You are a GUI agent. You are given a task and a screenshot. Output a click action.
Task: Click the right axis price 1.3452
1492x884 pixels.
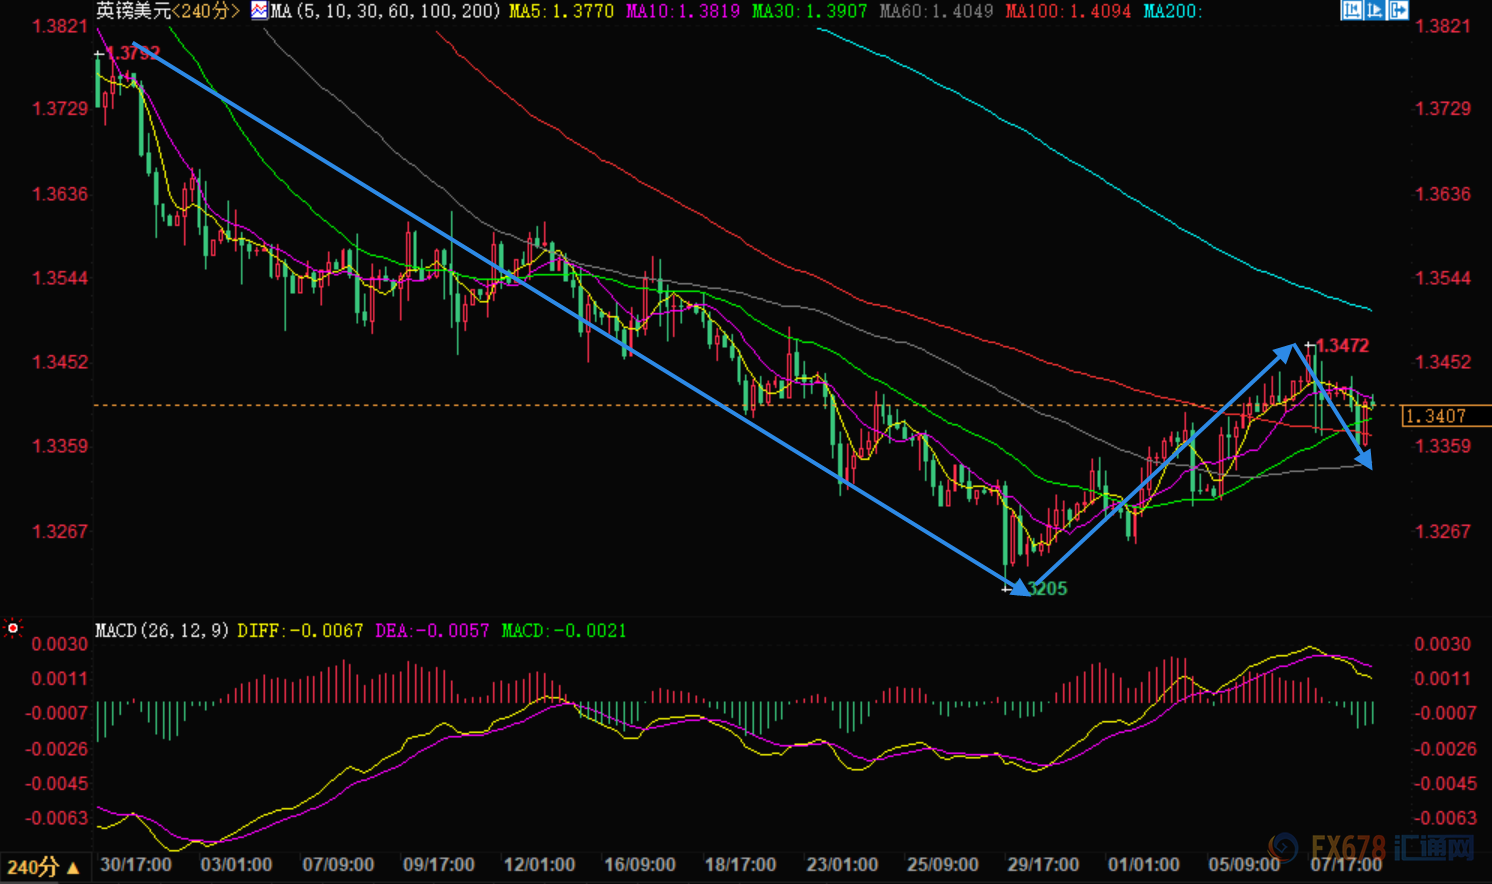(1443, 362)
